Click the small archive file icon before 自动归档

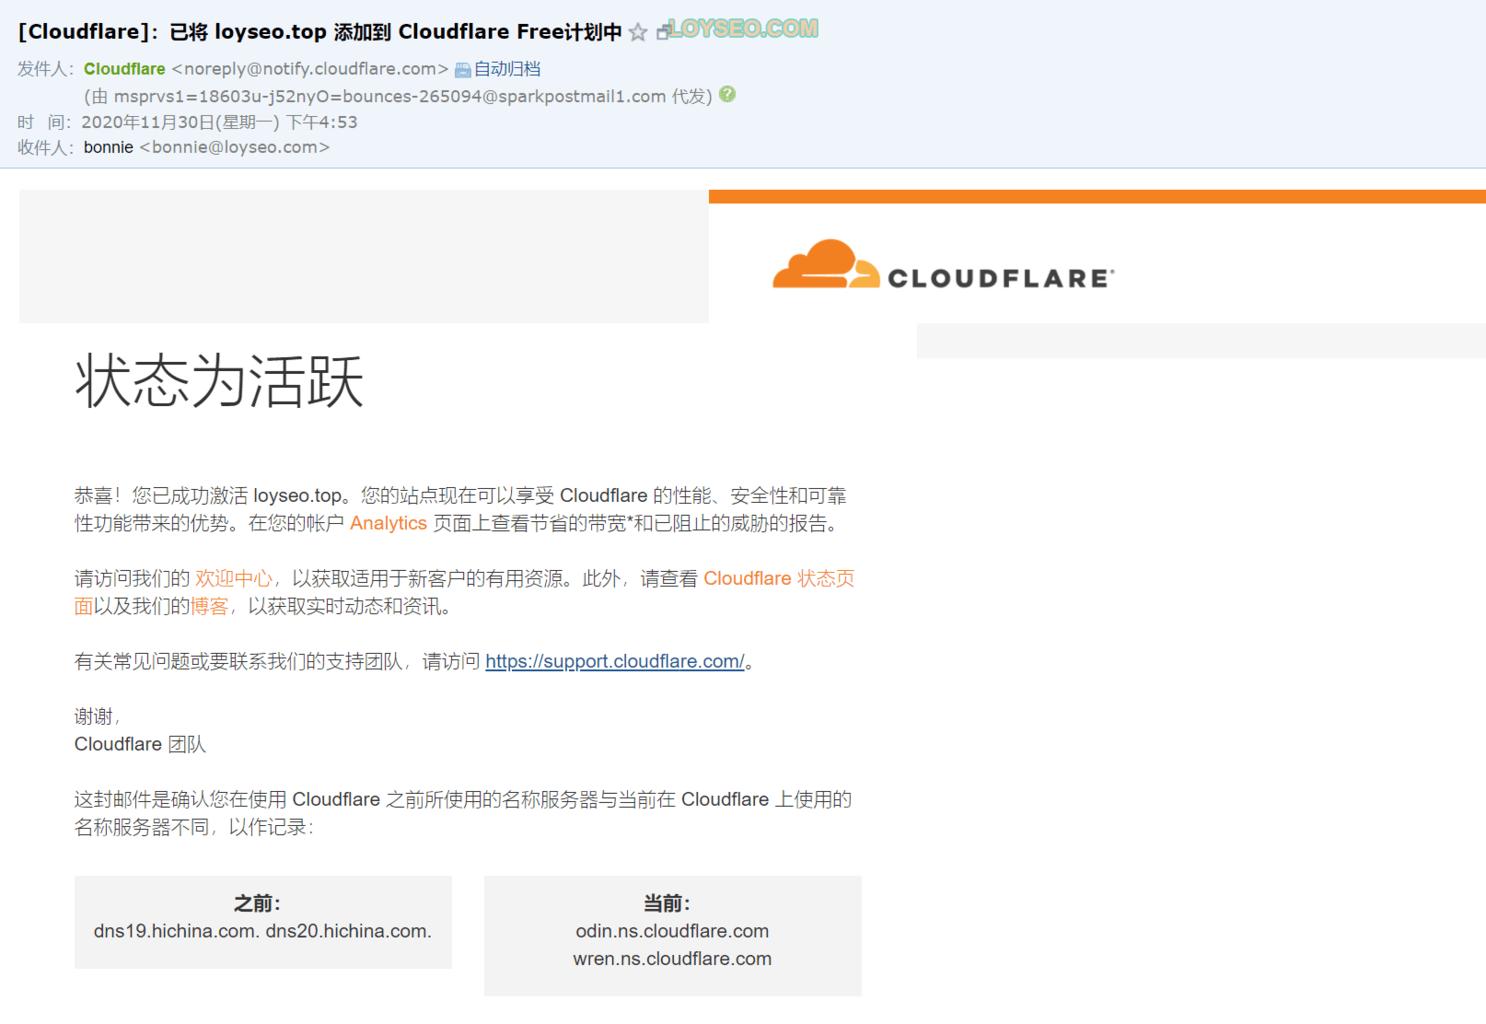tap(461, 69)
